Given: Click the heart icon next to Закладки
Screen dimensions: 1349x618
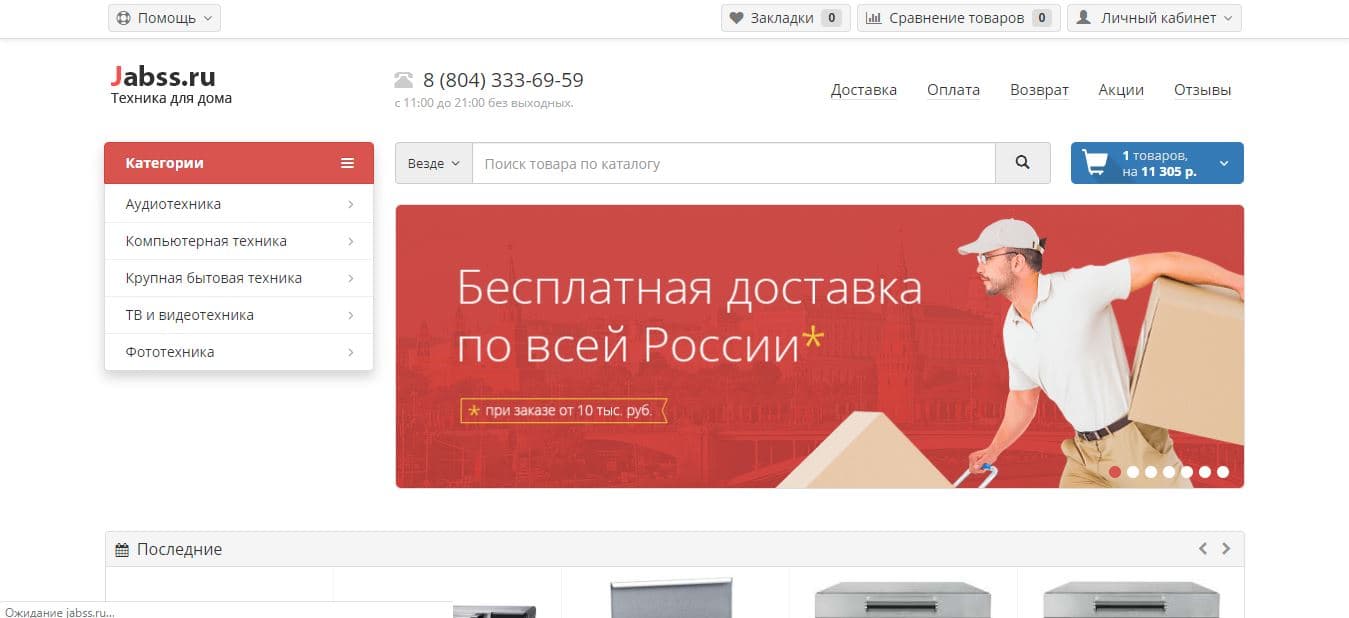Looking at the screenshot, I should tap(737, 17).
